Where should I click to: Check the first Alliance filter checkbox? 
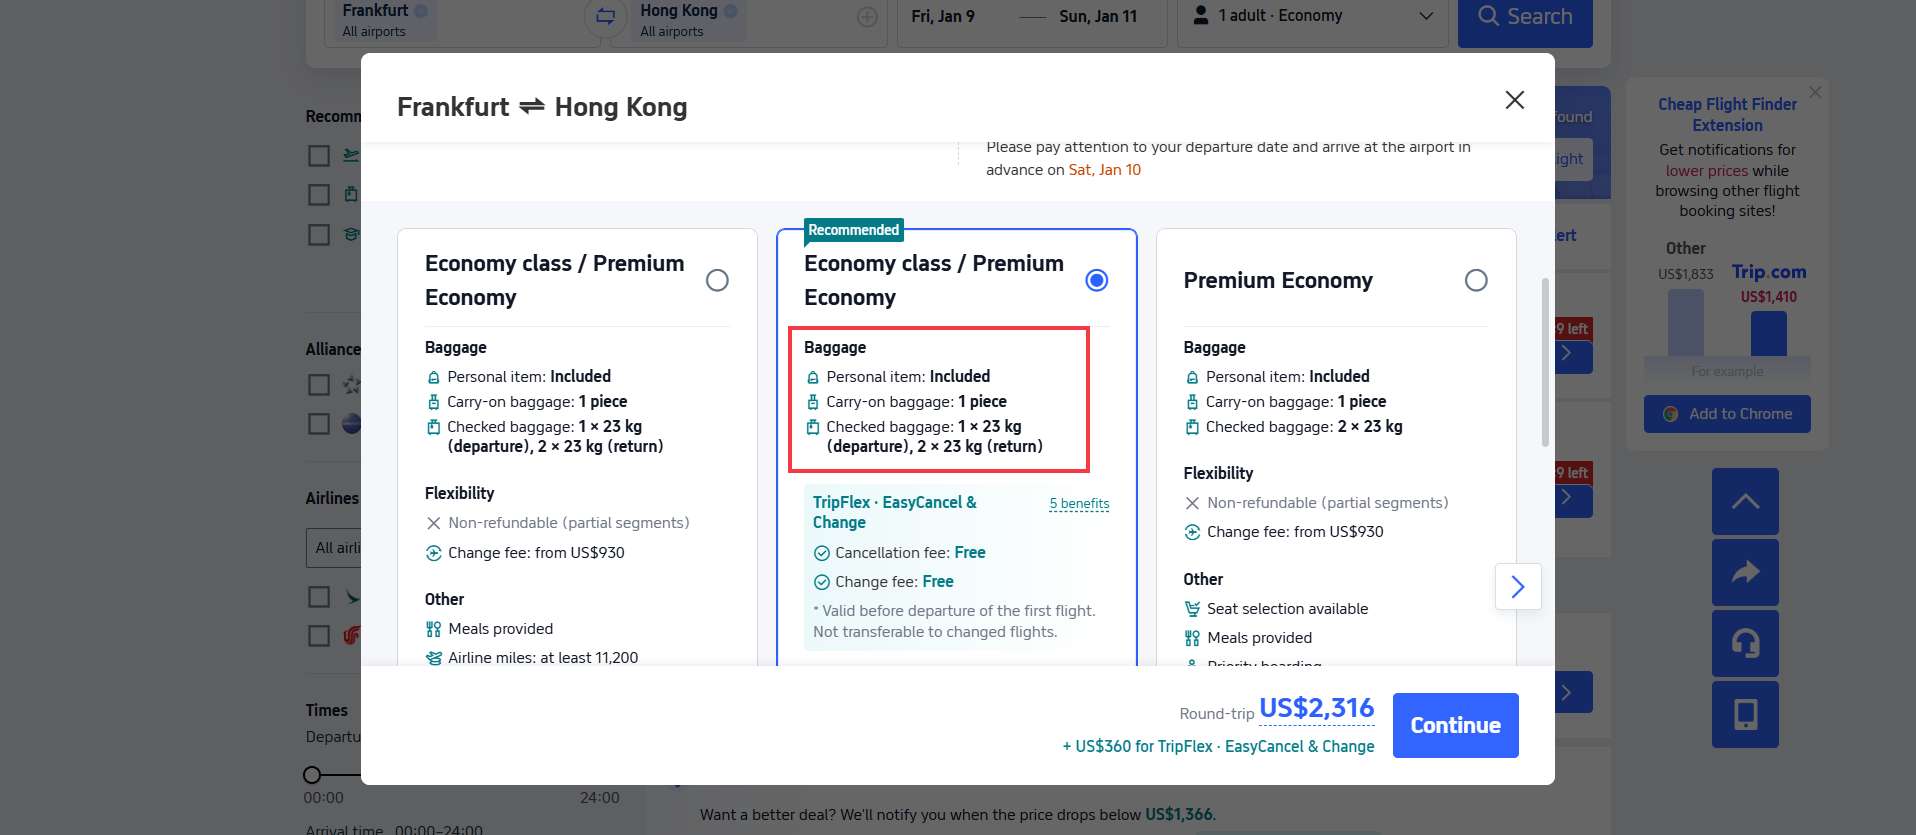point(318,384)
